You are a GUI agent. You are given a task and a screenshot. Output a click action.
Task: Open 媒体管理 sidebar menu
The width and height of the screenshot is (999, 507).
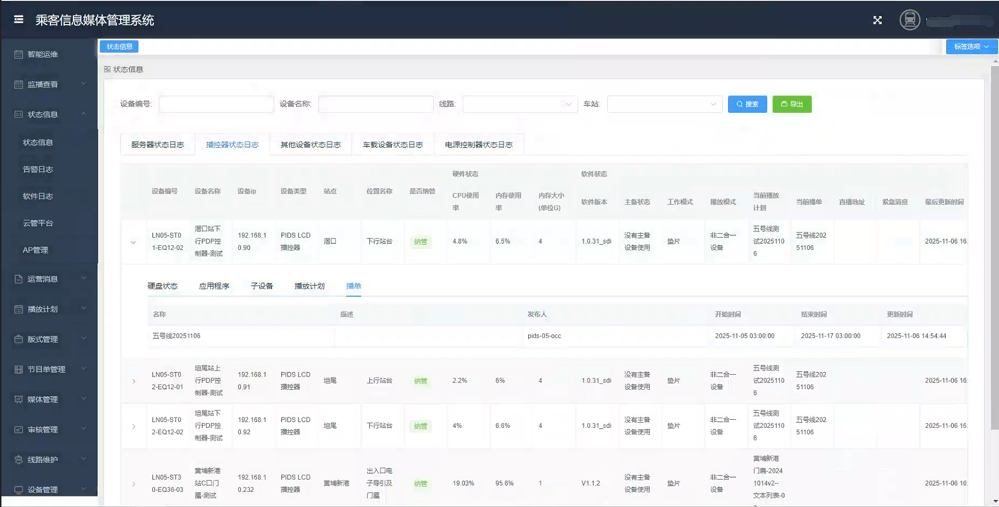point(42,399)
